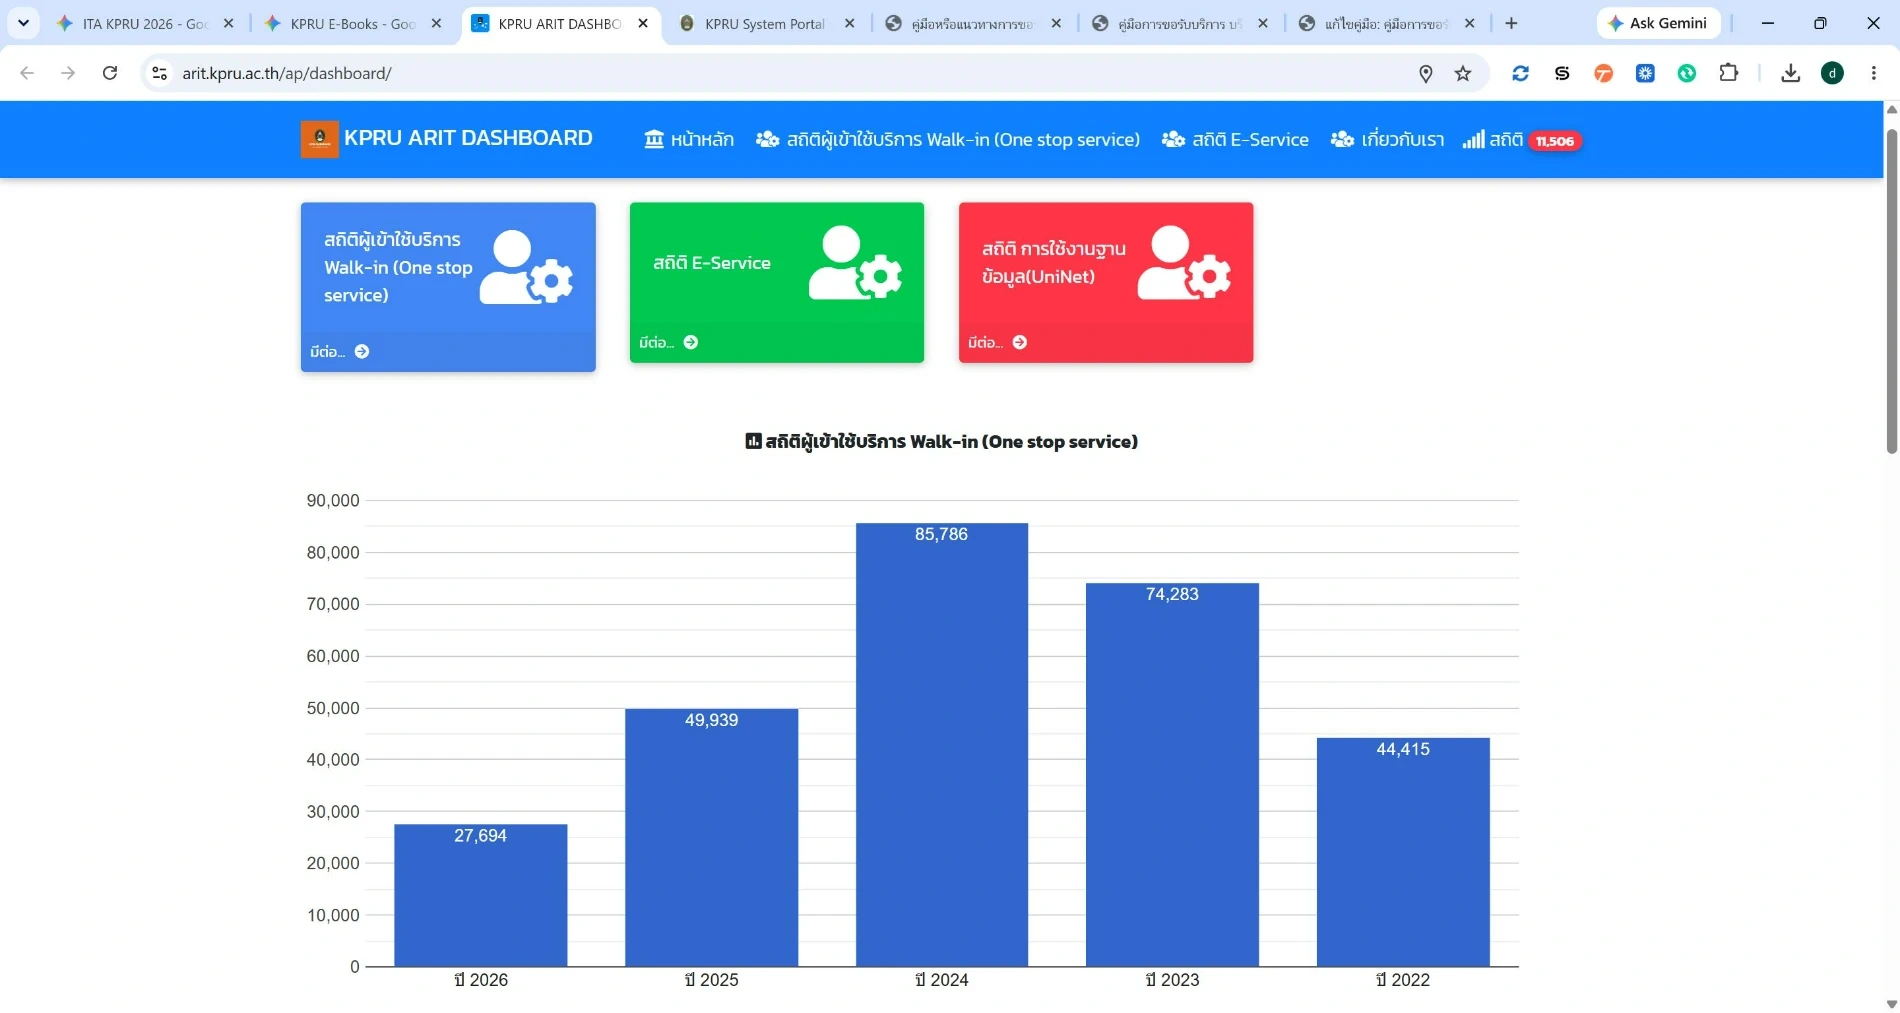Open หน้าหลัก in the navigation bar
The width and height of the screenshot is (1900, 1013).
pyautogui.click(x=689, y=140)
